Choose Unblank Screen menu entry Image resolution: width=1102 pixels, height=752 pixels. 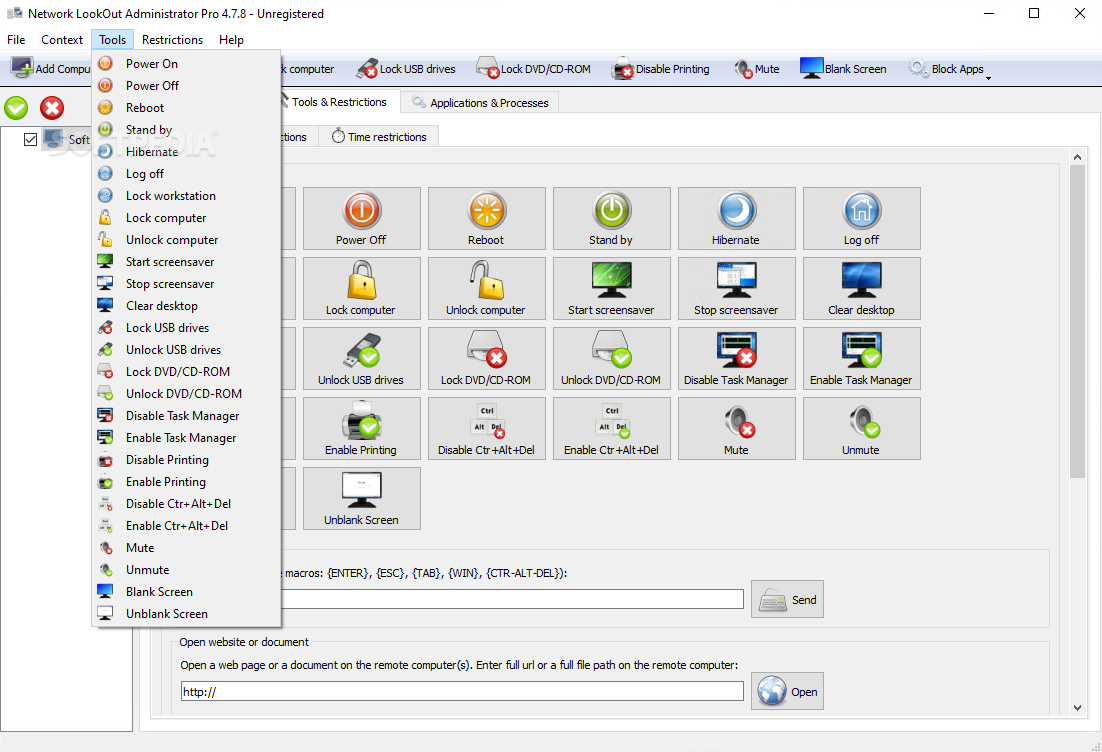pyautogui.click(x=186, y=614)
